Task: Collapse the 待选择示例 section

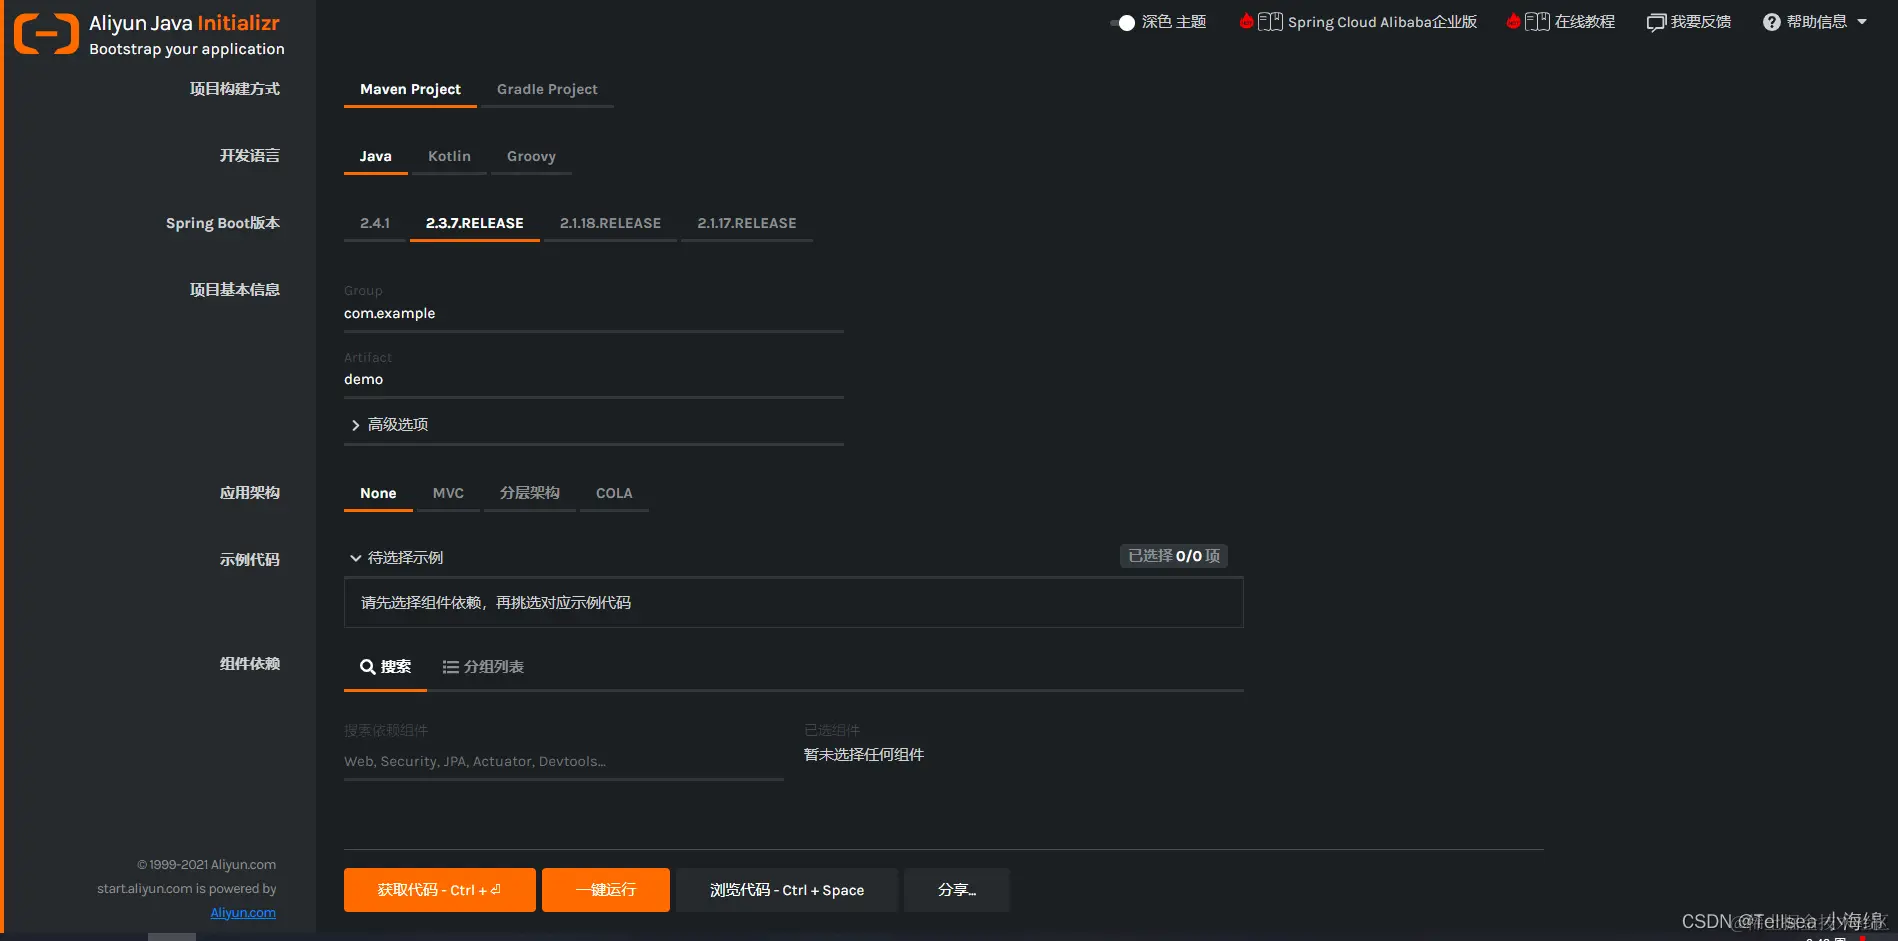Action: (x=396, y=558)
